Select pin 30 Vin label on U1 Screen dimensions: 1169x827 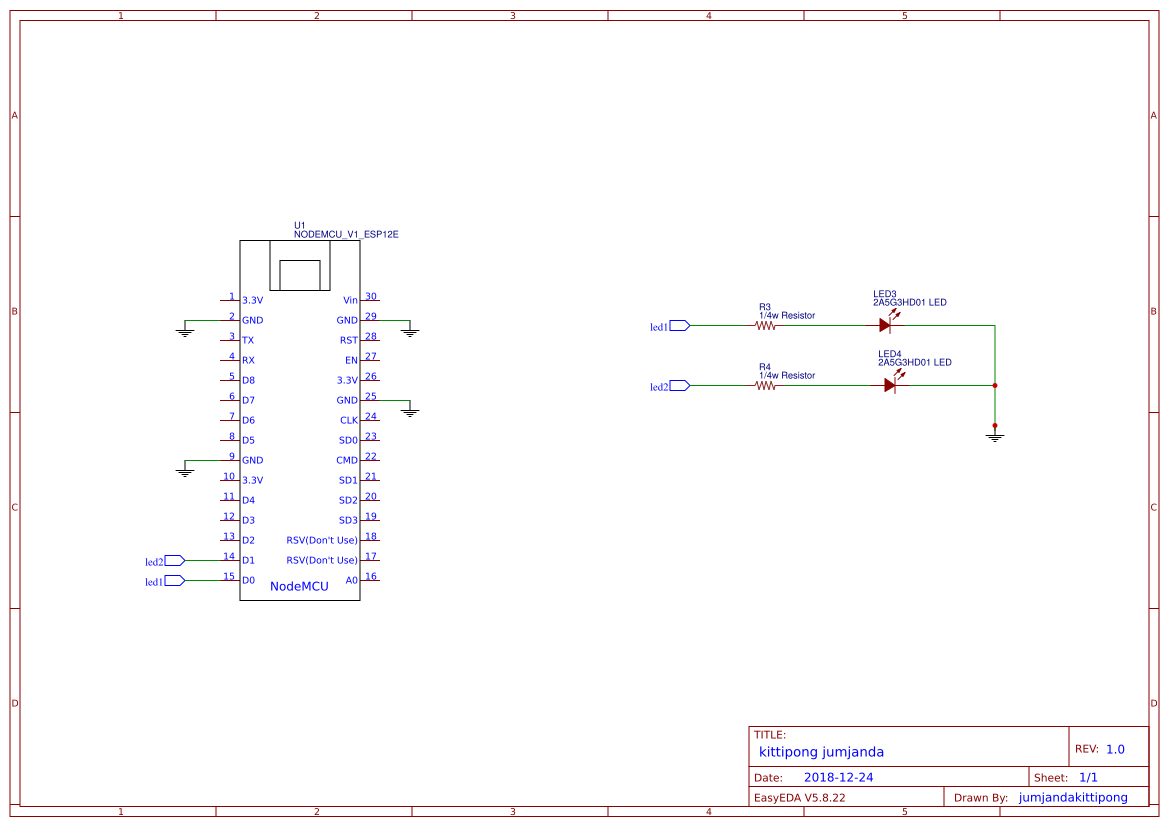pos(348,299)
